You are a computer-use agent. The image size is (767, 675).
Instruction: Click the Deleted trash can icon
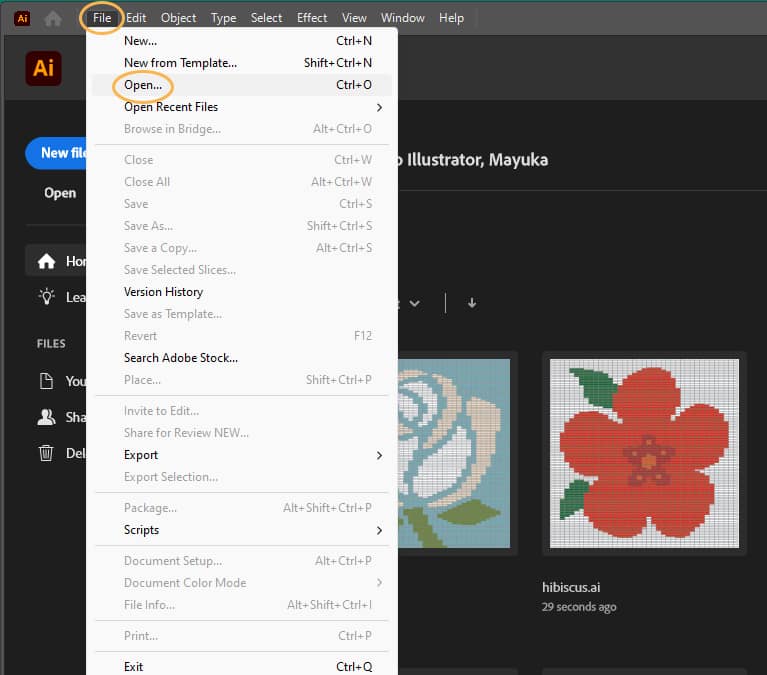pyautogui.click(x=46, y=453)
